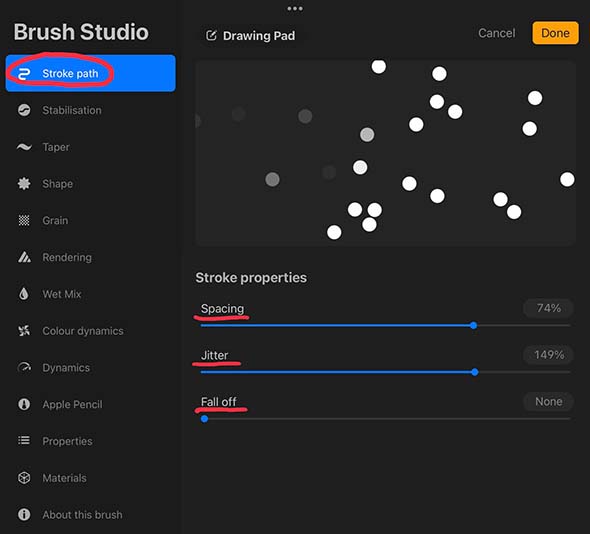
Task: Open the About this brush info icon
Action: pyautogui.click(x=24, y=514)
